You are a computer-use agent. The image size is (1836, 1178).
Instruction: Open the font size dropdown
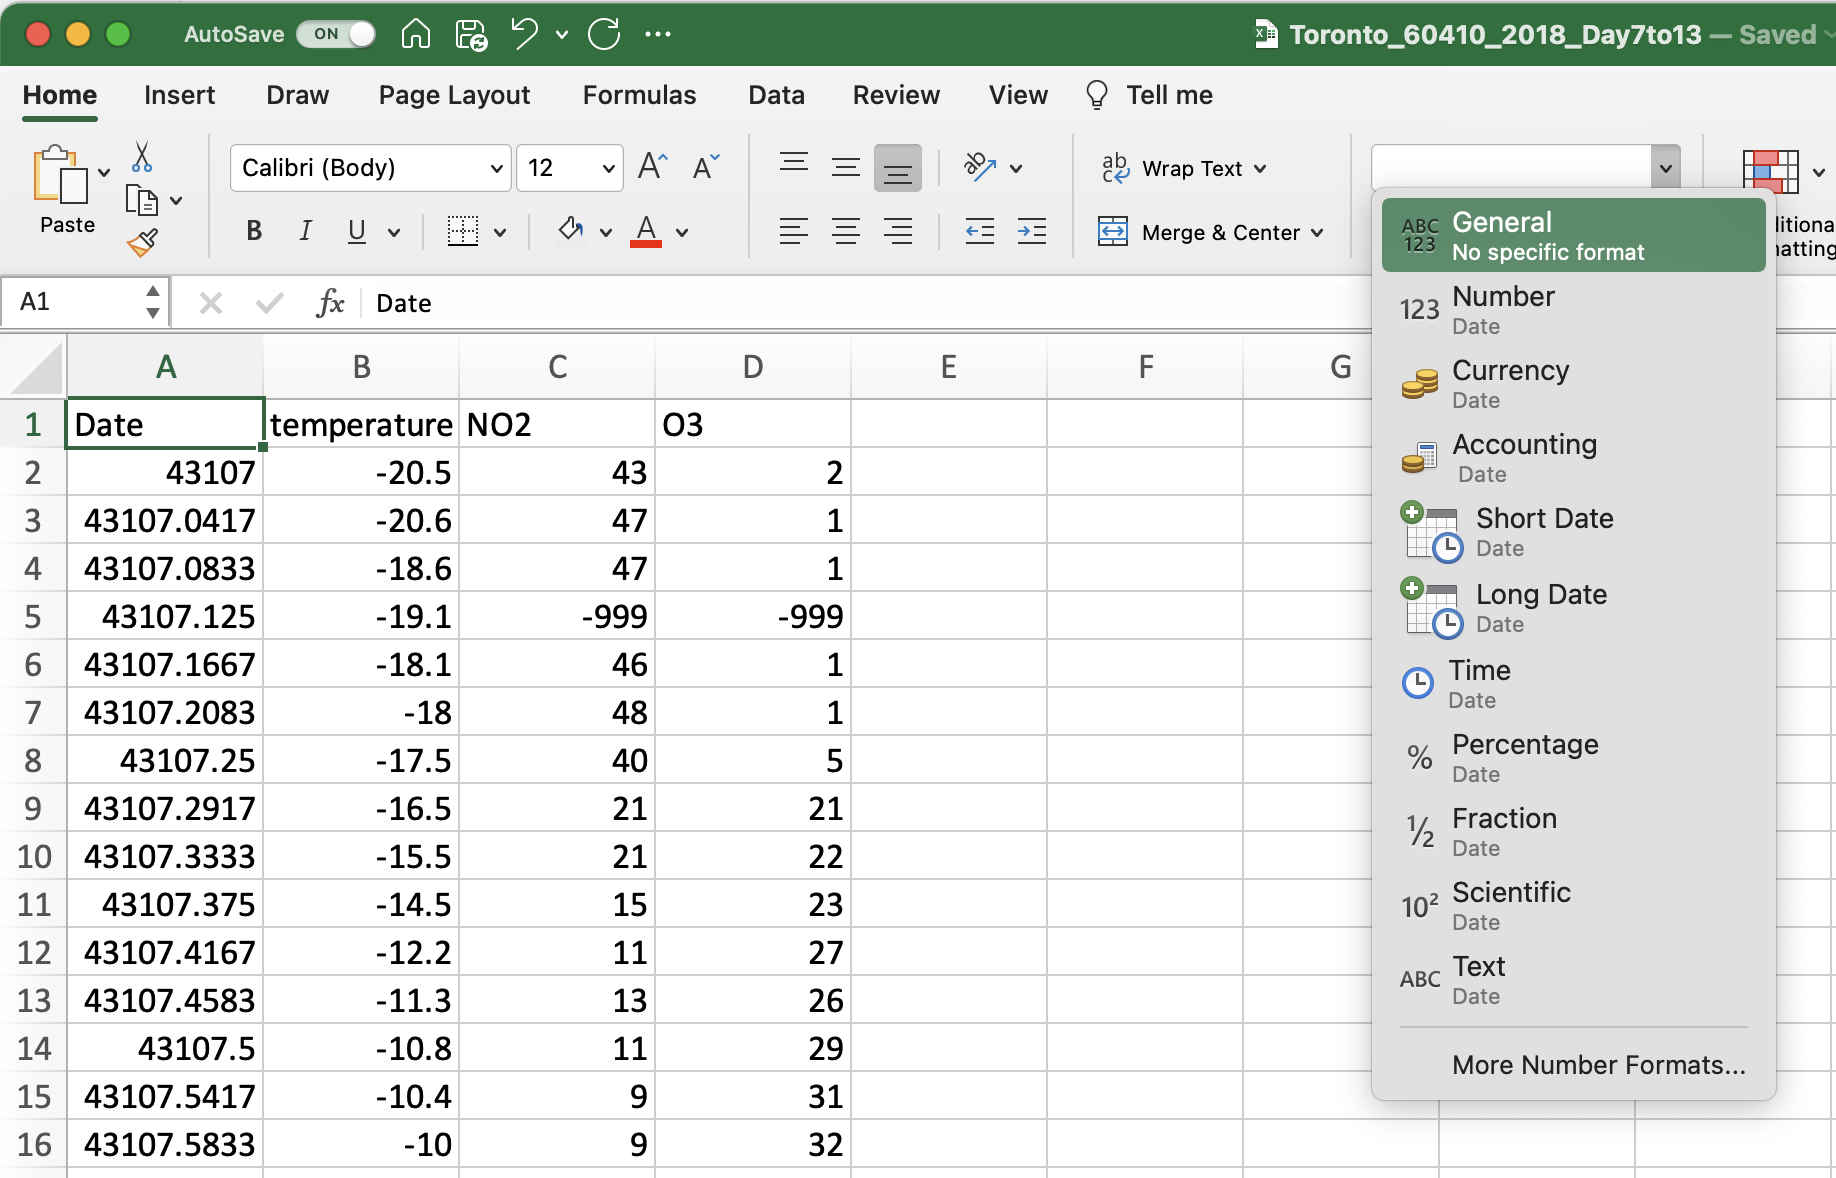click(608, 168)
